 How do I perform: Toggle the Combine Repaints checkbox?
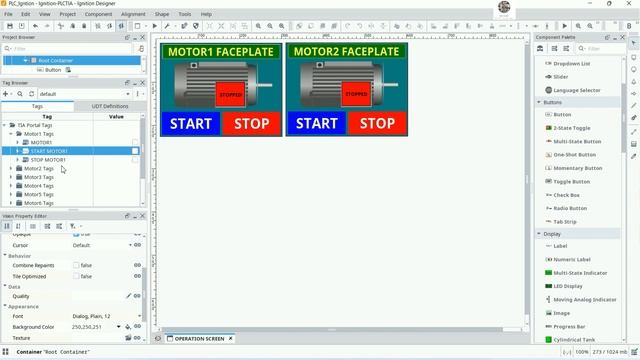pyautogui.click(x=76, y=265)
